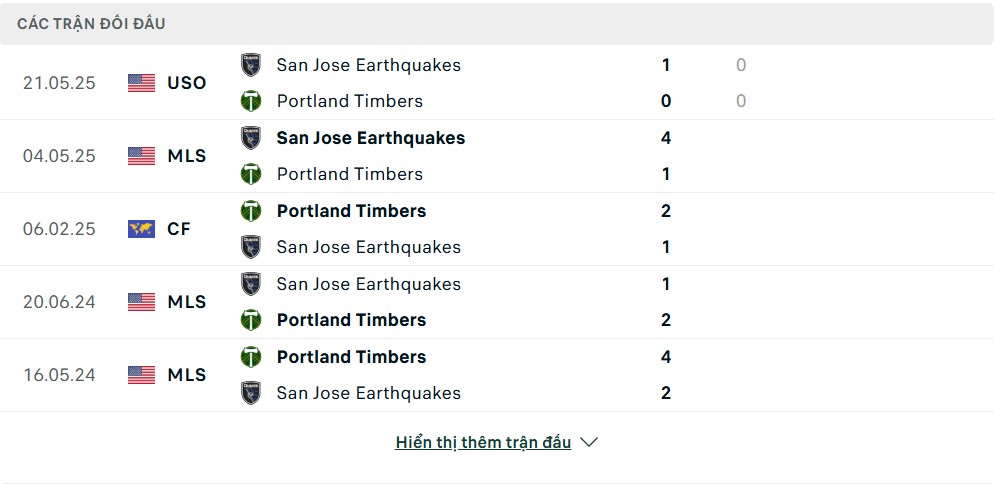Click Portland Timbers crest in 06.02.25 match
Viewport: 994px width, 484px height.
click(251, 211)
